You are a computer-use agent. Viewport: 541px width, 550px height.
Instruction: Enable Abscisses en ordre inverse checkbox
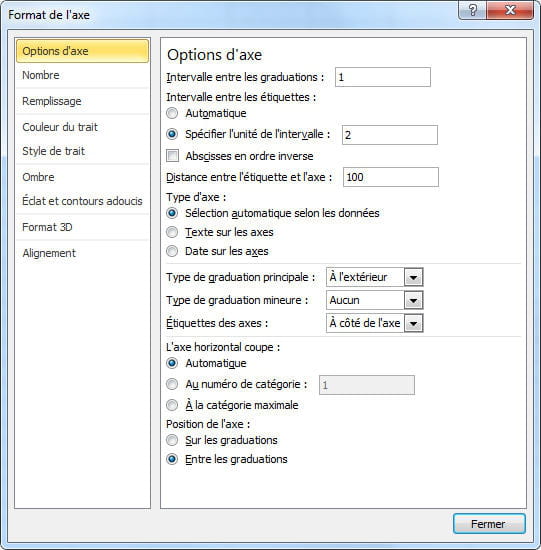(172, 156)
